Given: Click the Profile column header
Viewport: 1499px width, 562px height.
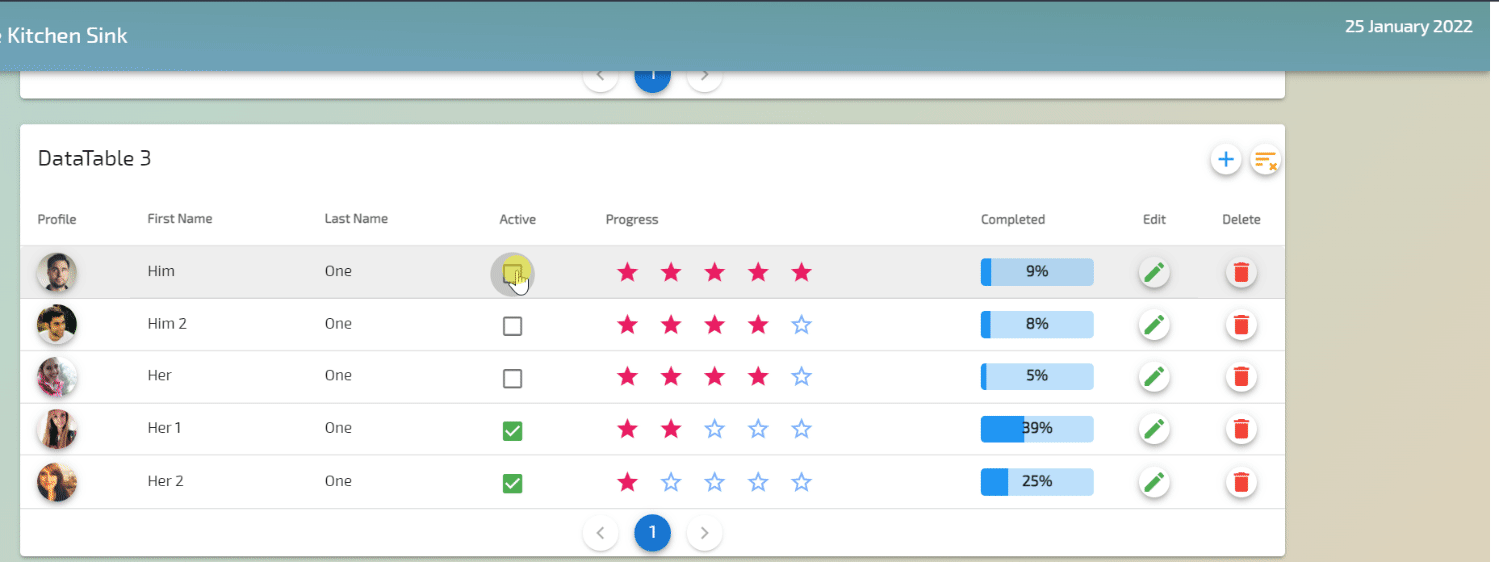Looking at the screenshot, I should 57,220.
